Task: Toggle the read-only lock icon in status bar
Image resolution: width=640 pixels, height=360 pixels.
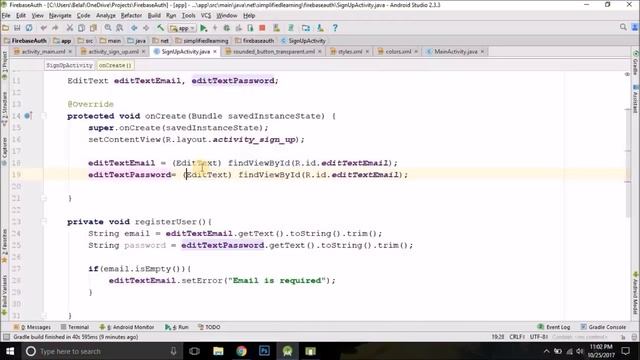Action: pos(623,337)
